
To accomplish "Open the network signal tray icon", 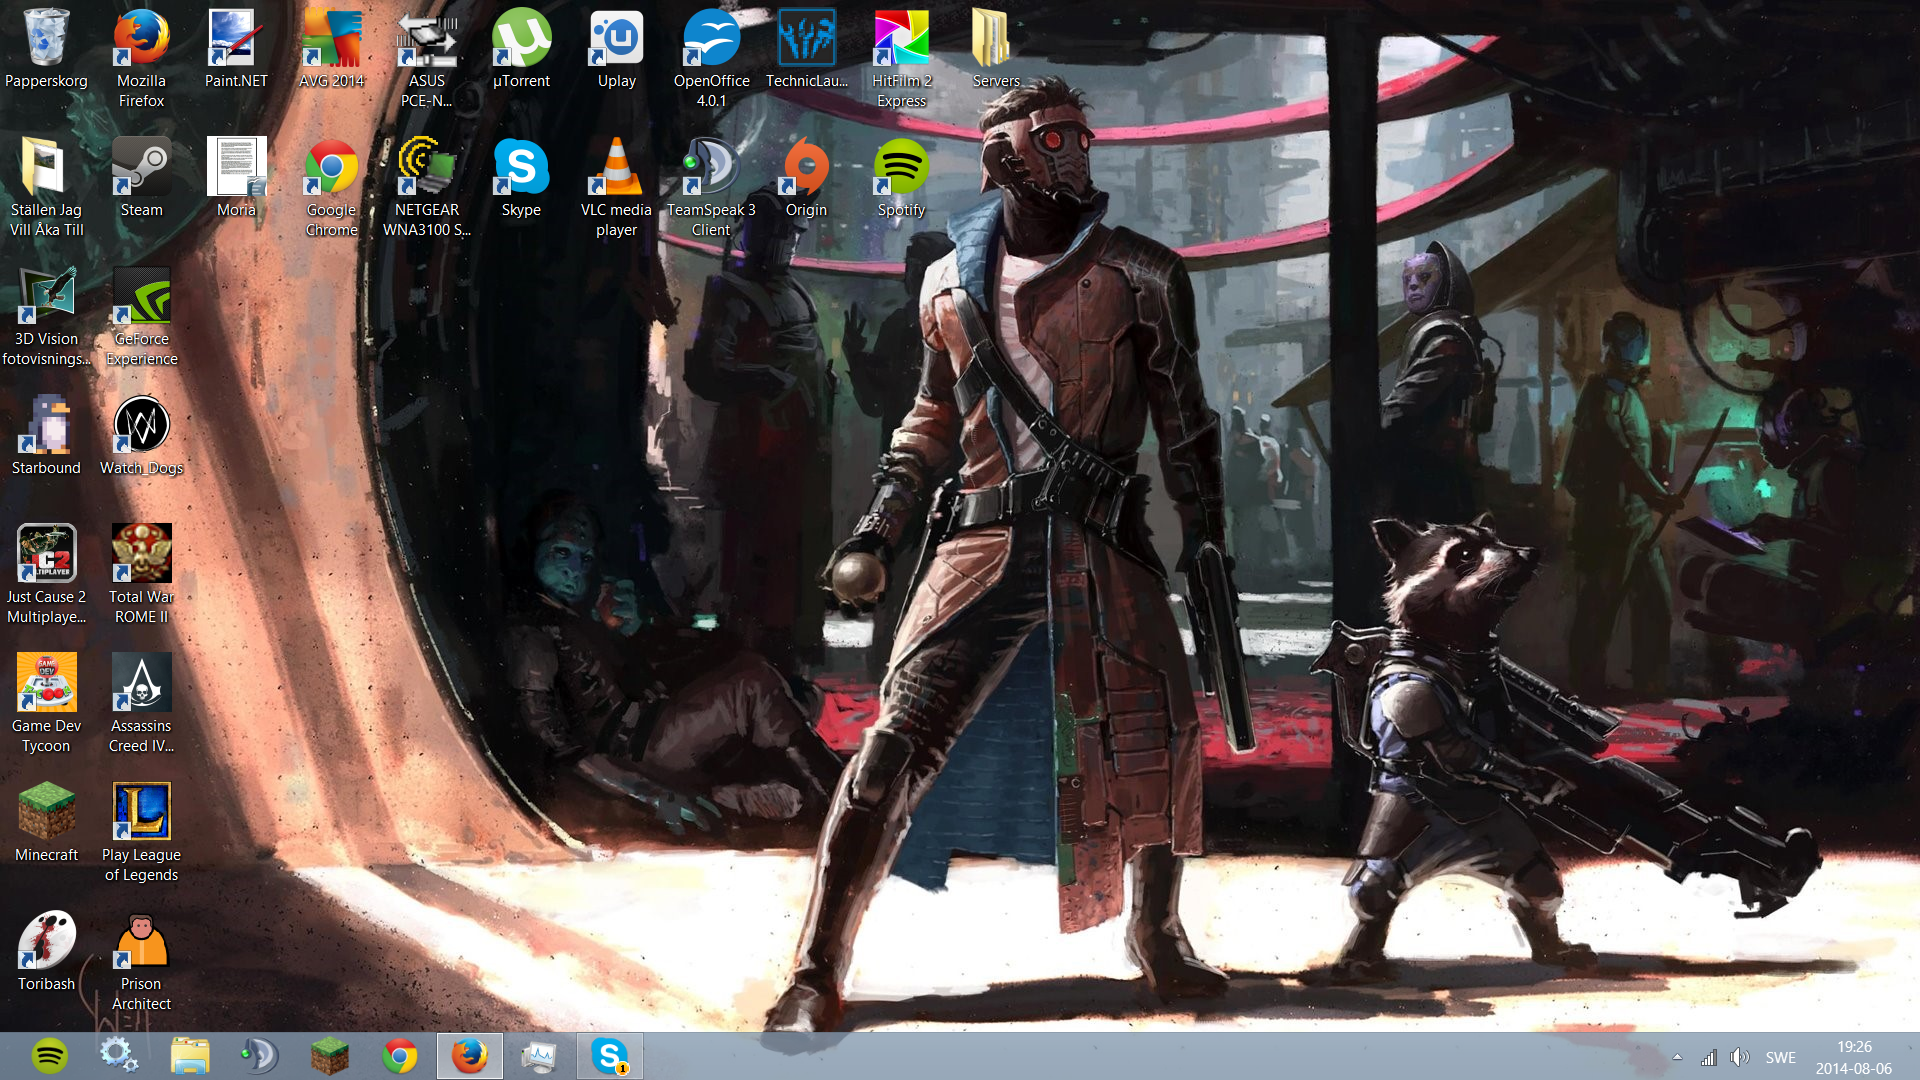I will 1708,1057.
